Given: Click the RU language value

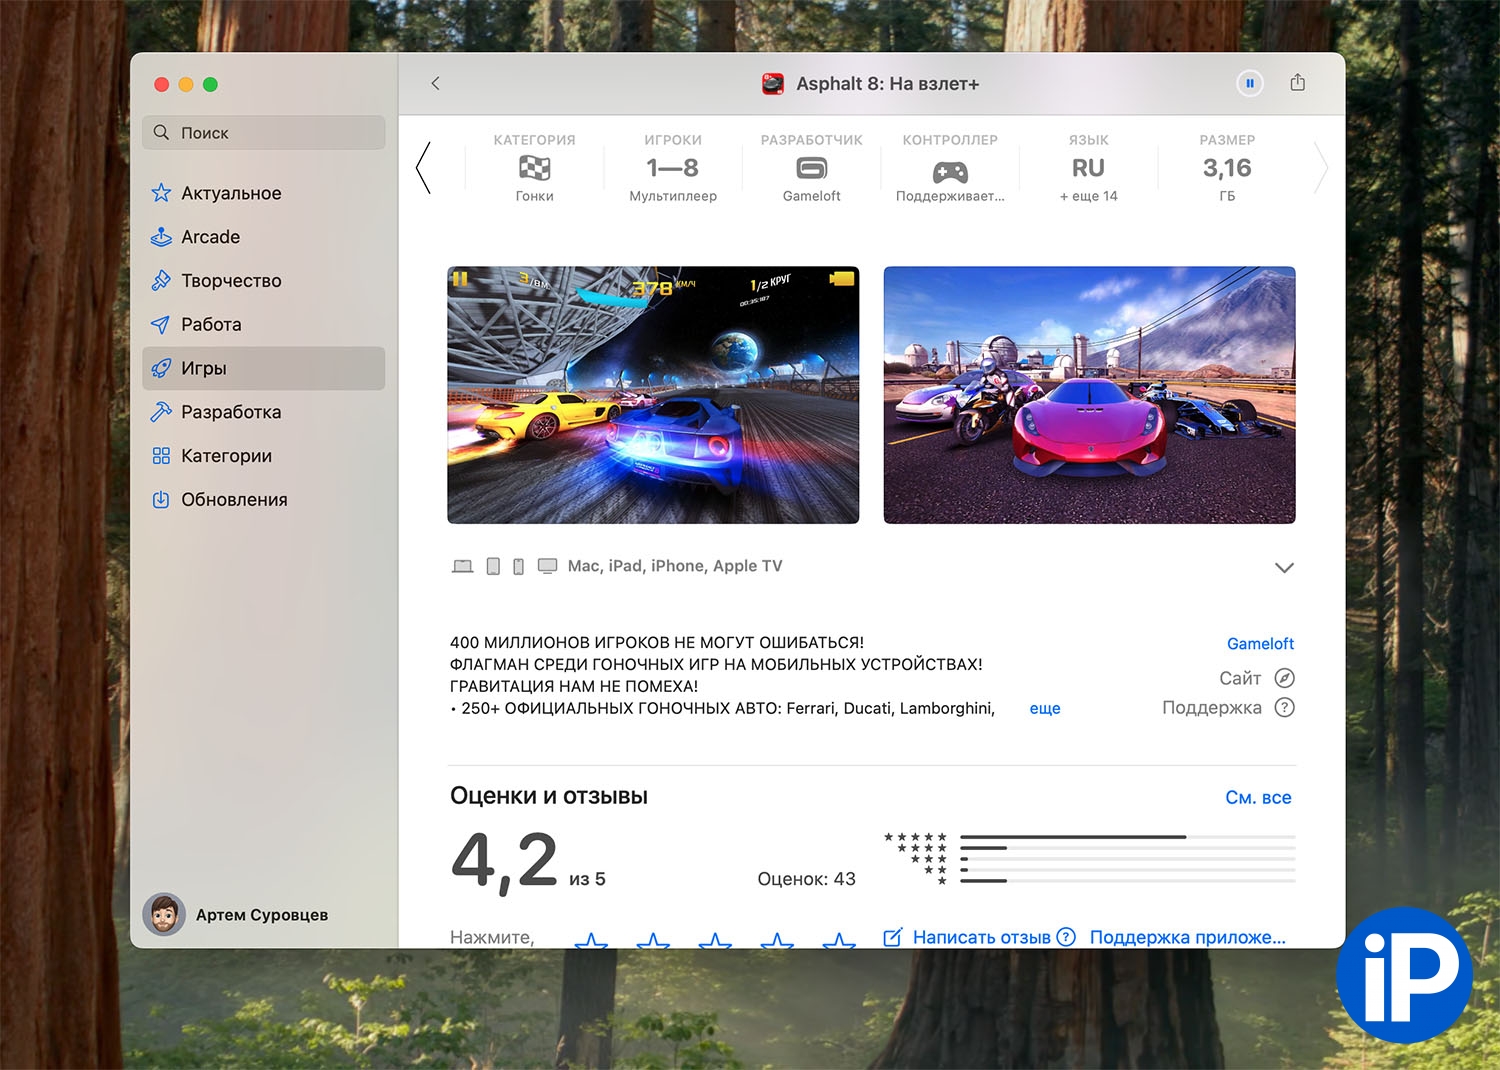Looking at the screenshot, I should click(x=1089, y=168).
